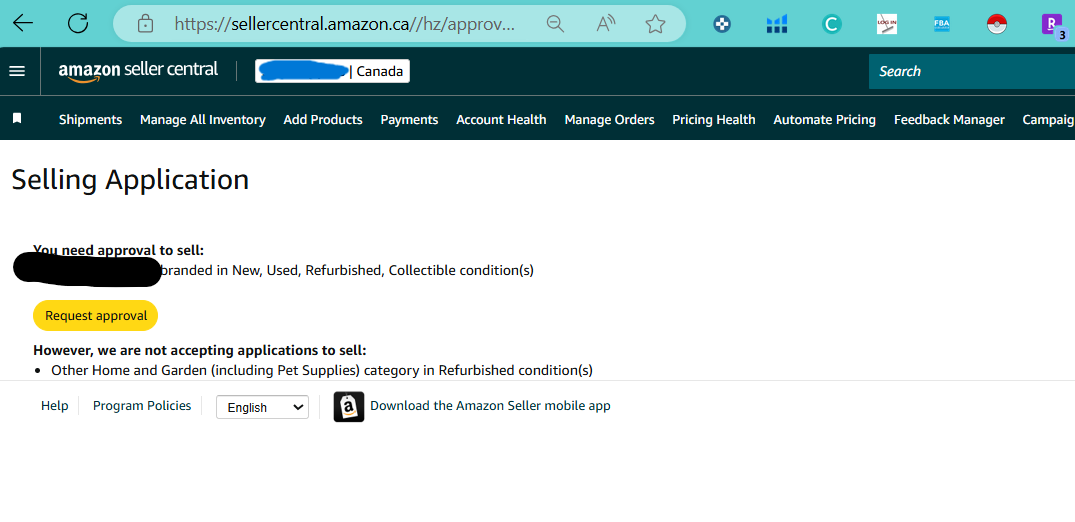Click the Request approval button
This screenshot has width=1075, height=522.
click(x=96, y=316)
